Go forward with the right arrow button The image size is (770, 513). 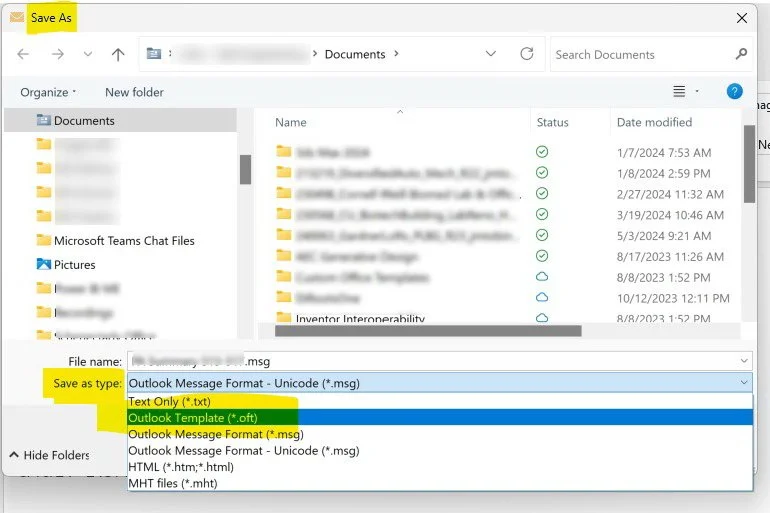[58, 54]
